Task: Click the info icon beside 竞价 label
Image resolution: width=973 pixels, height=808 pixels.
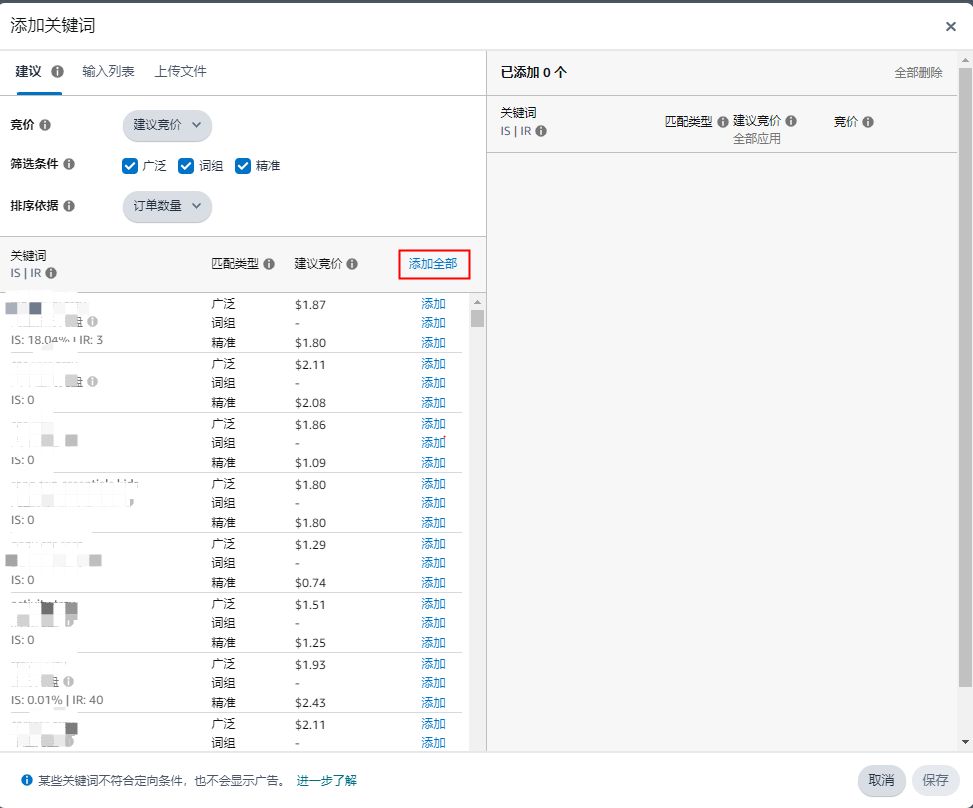Action: (45, 125)
